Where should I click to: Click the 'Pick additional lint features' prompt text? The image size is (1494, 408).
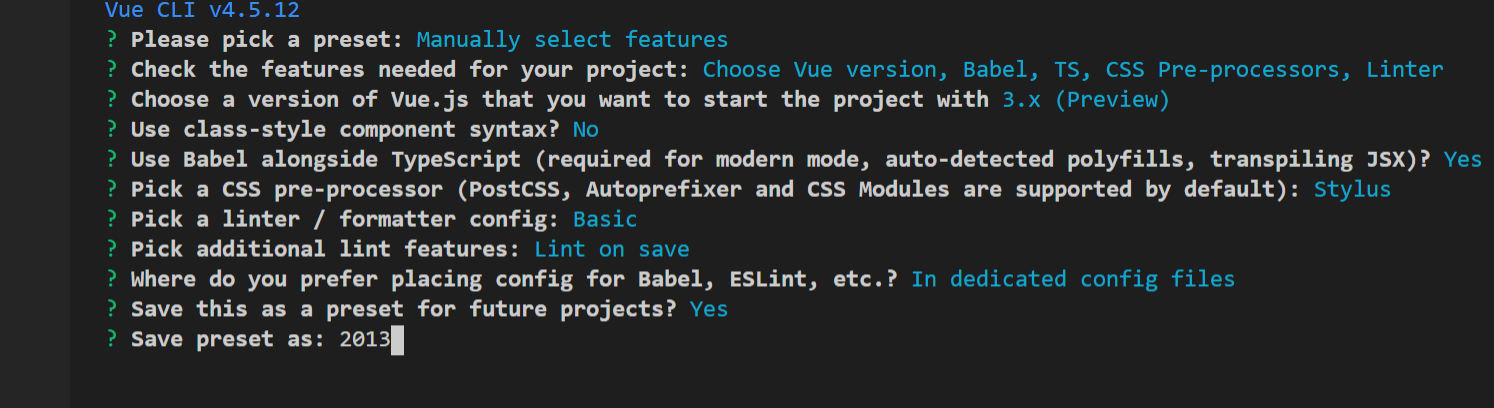326,250
